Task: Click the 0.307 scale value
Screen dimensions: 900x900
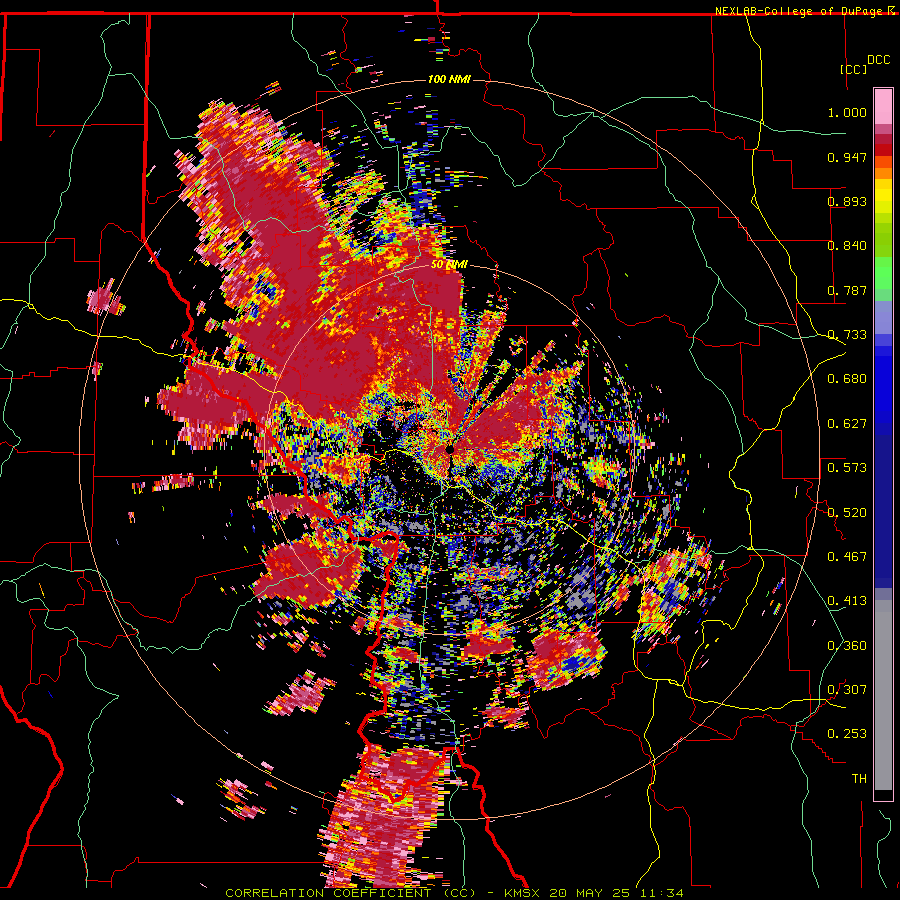Action: [847, 690]
